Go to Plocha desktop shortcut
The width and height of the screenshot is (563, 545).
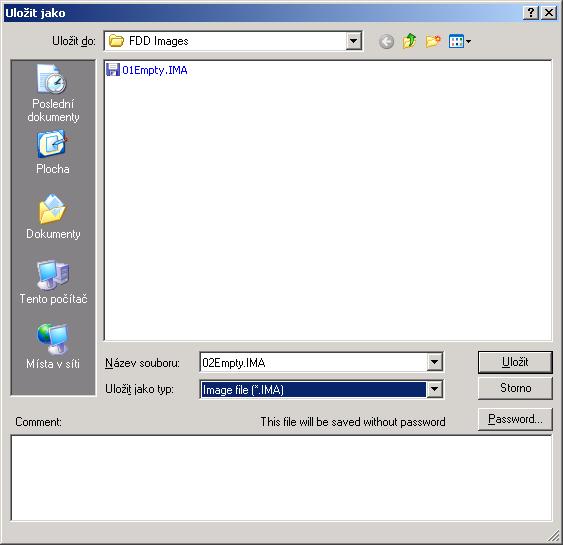[53, 153]
